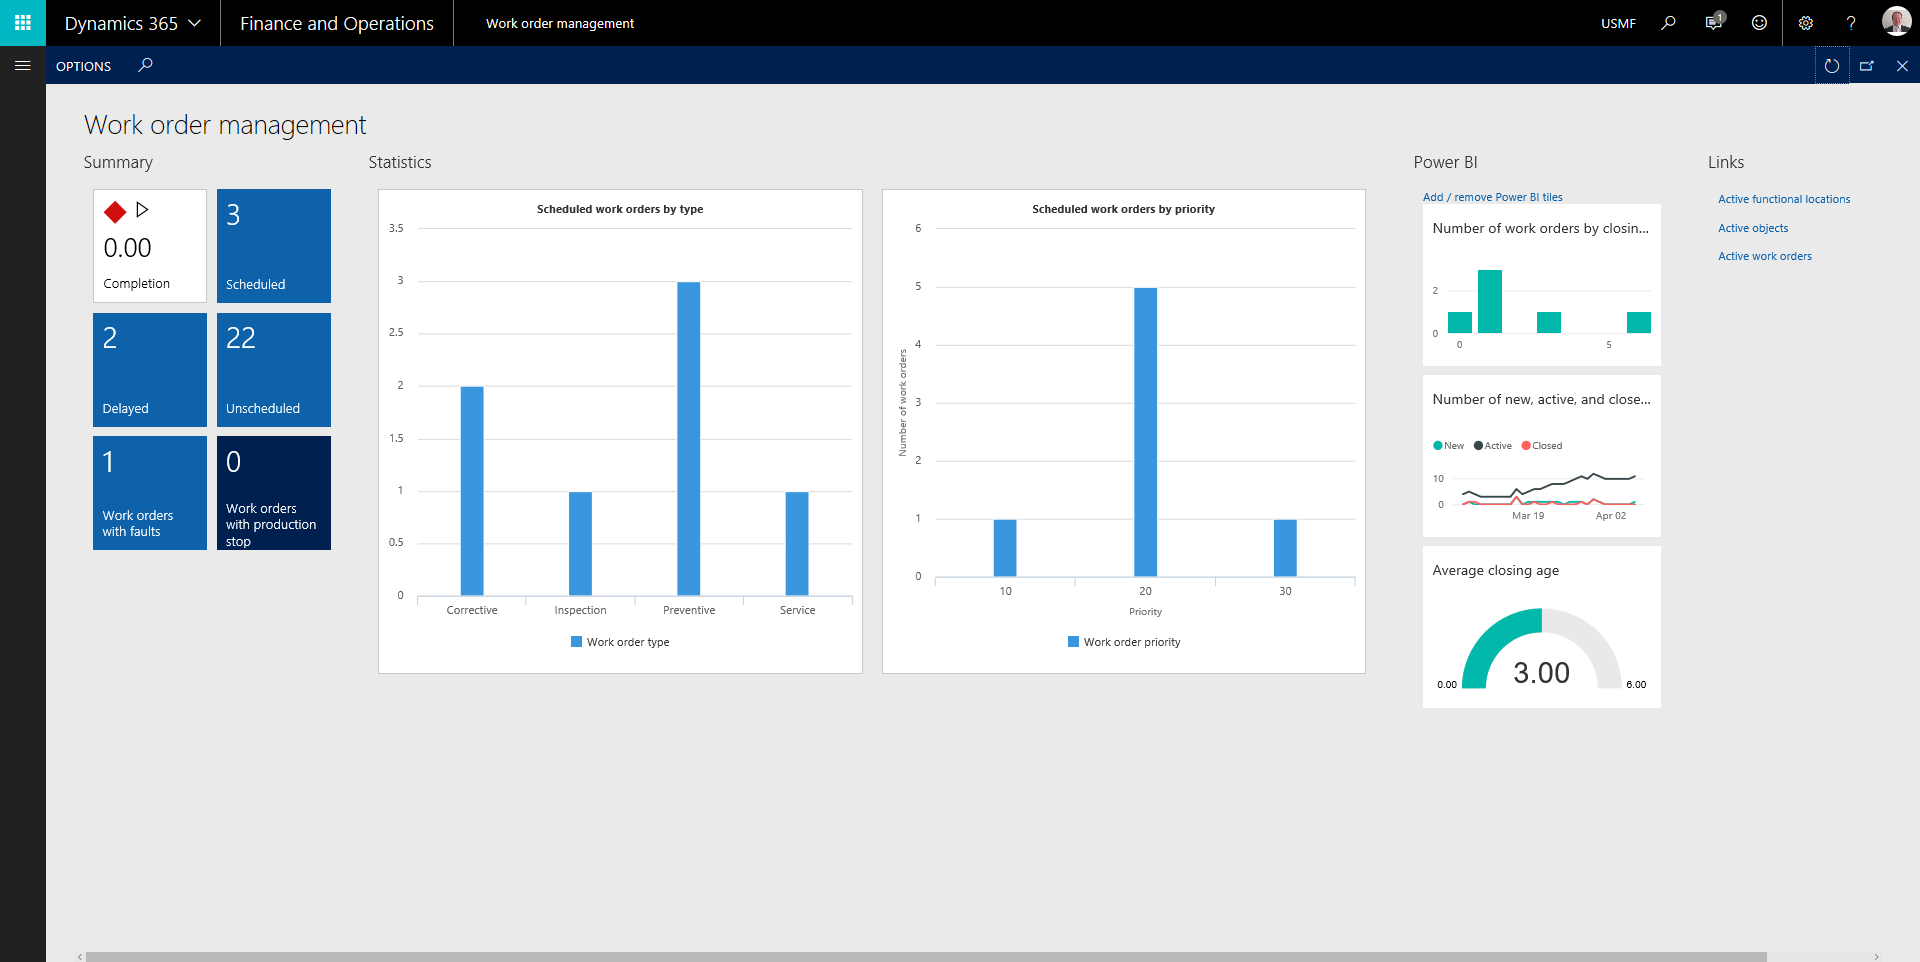Open the OPTIONS menu
Viewport: 1920px width, 962px height.
pyautogui.click(x=83, y=66)
